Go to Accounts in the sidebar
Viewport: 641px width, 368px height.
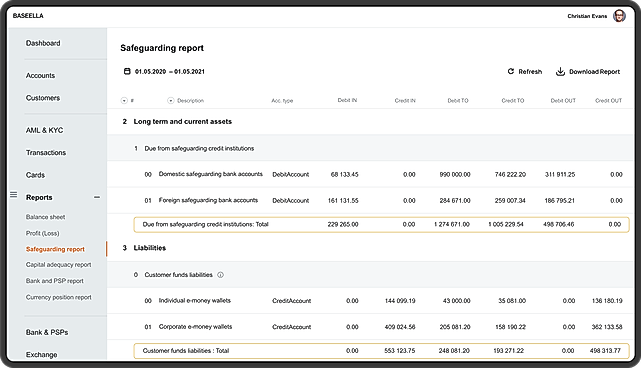click(40, 75)
